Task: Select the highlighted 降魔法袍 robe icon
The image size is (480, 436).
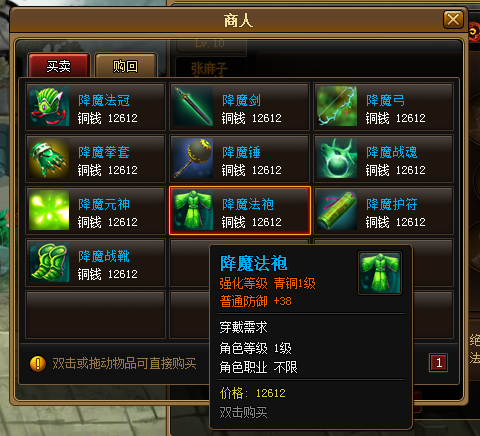Action: (x=193, y=210)
